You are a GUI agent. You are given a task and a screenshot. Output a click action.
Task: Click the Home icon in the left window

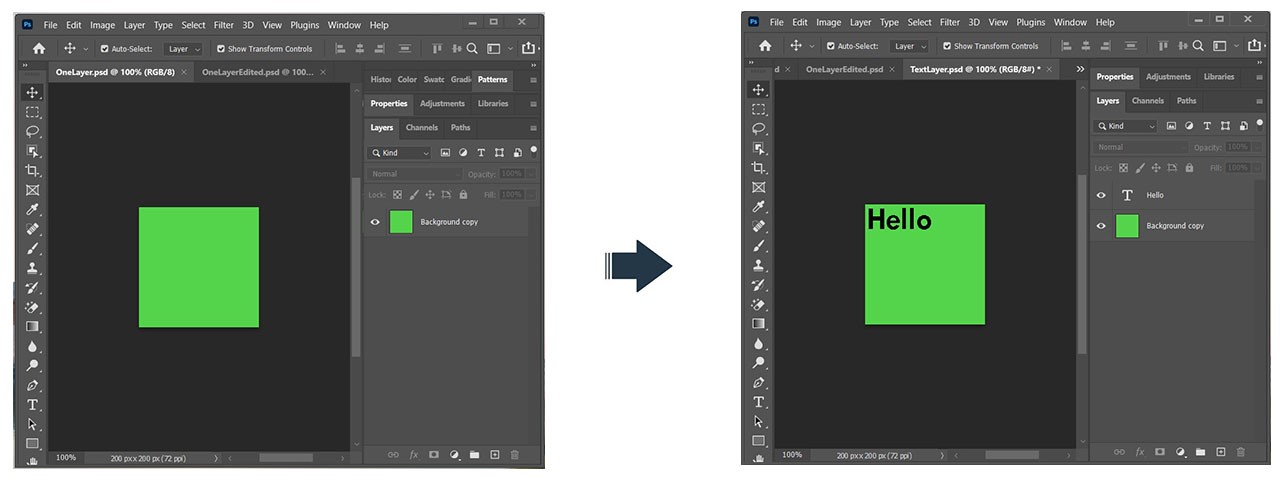coord(39,48)
